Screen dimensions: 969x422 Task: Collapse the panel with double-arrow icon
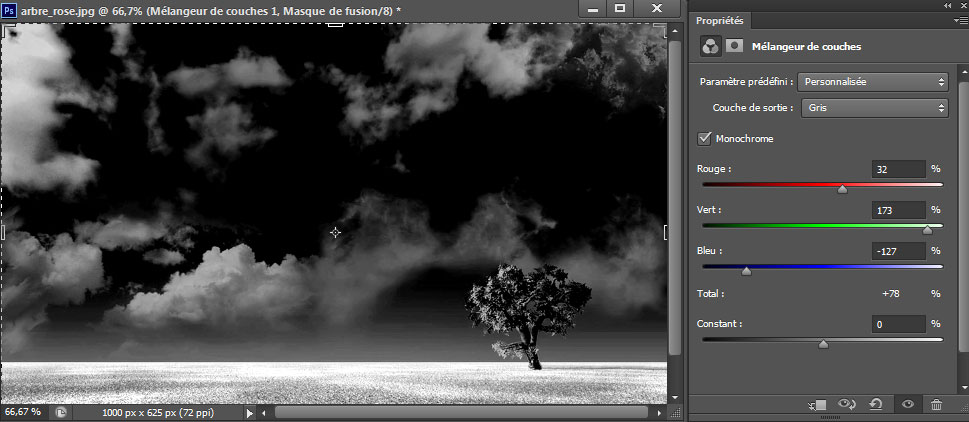click(947, 6)
